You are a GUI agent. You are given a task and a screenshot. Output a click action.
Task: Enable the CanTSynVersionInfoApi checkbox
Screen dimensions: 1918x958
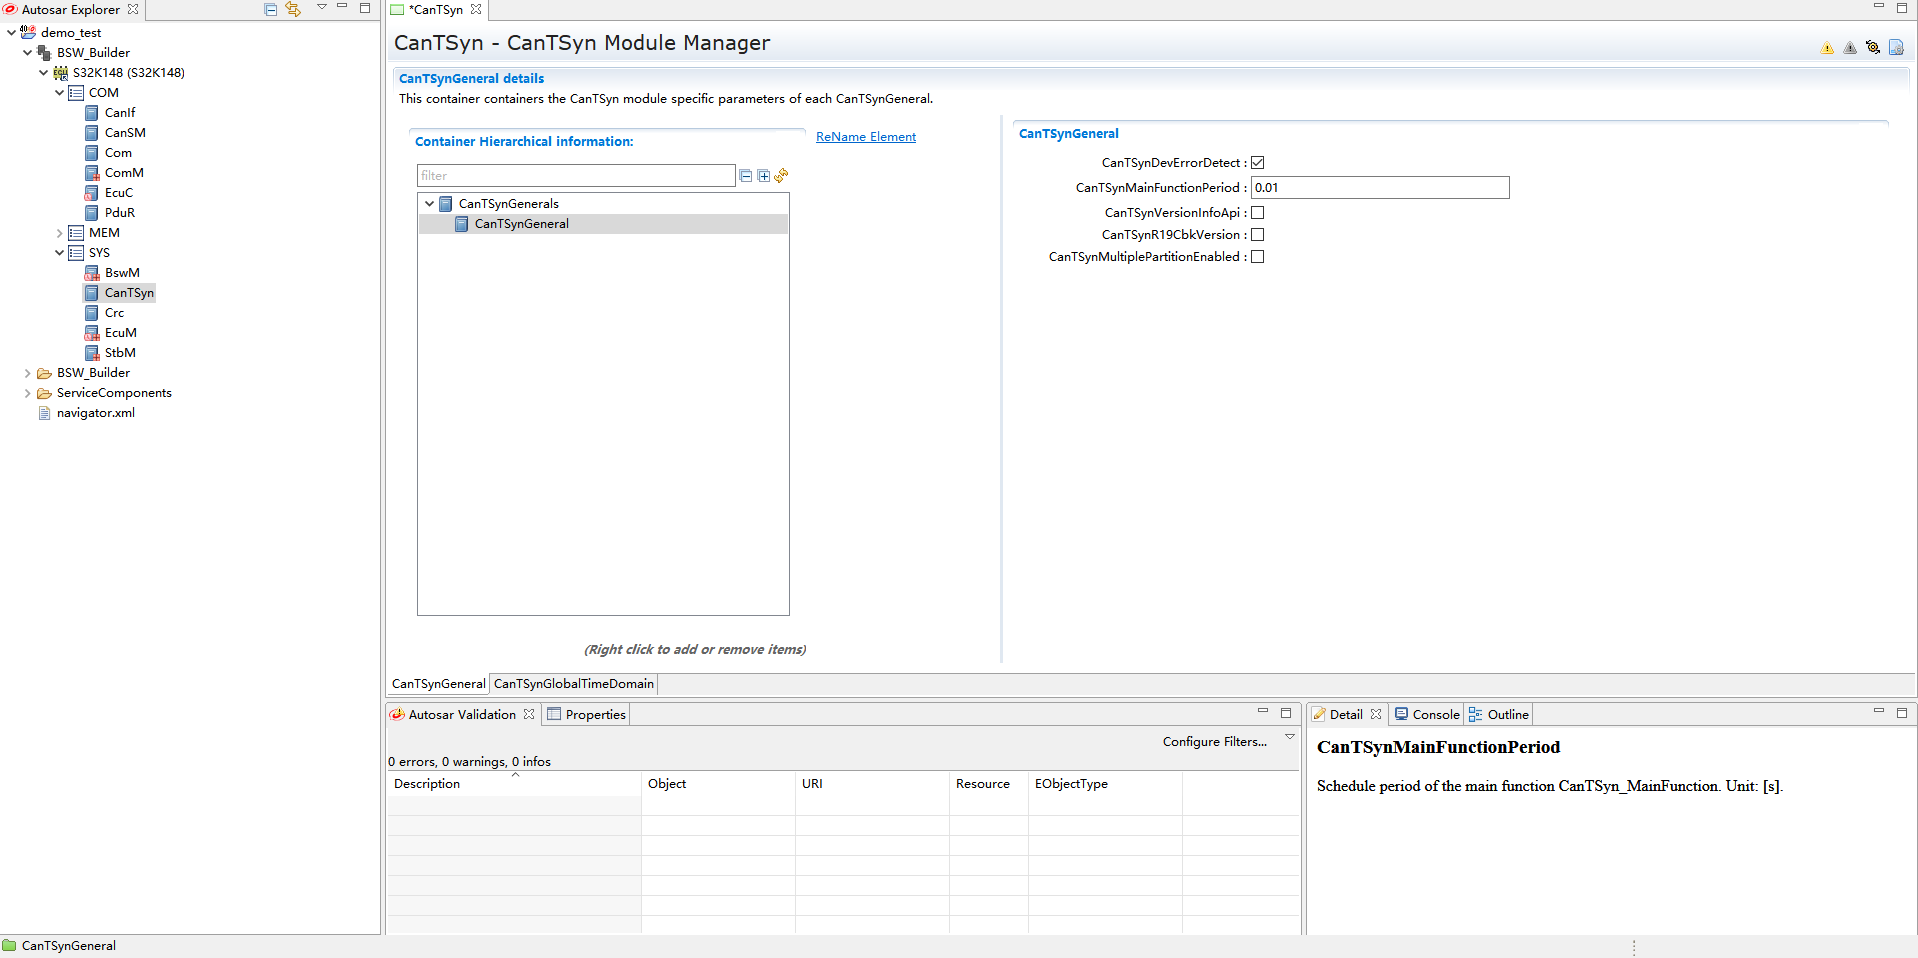tap(1258, 213)
